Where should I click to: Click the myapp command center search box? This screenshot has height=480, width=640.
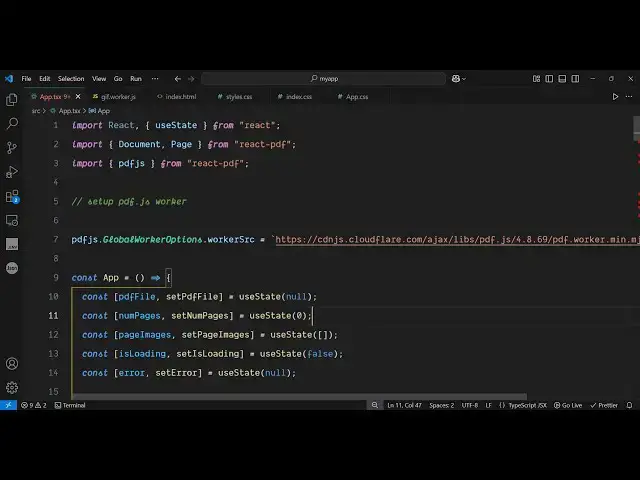pyautogui.click(x=324, y=79)
